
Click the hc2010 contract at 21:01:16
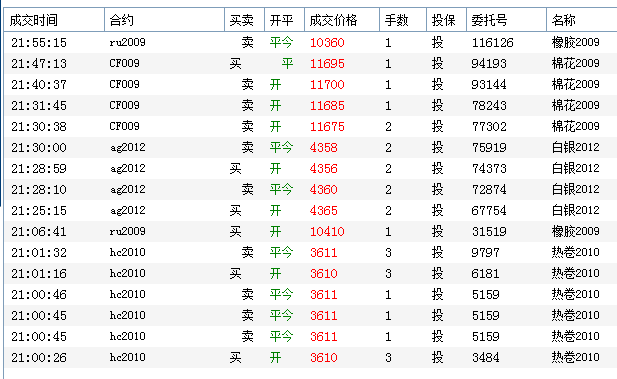[127, 273]
